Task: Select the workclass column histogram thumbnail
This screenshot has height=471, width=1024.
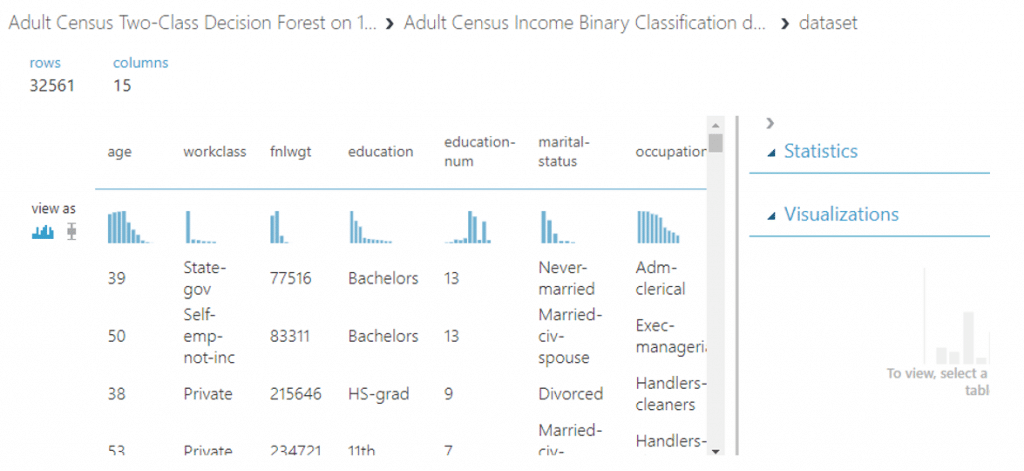Action: pyautogui.click(x=200, y=227)
